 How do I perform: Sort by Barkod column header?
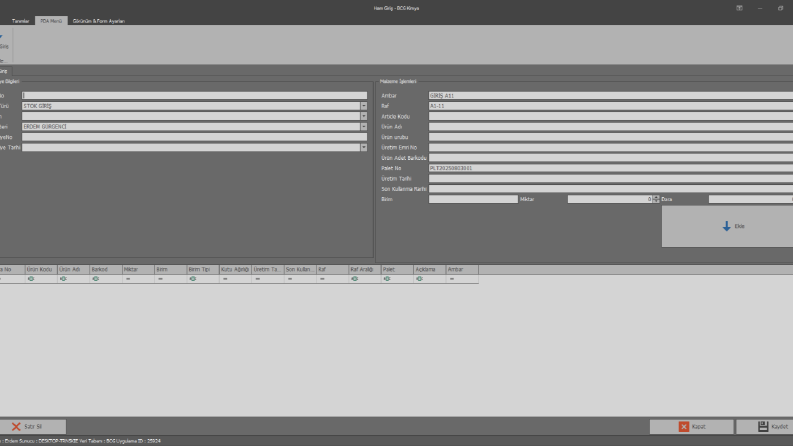click(106, 270)
